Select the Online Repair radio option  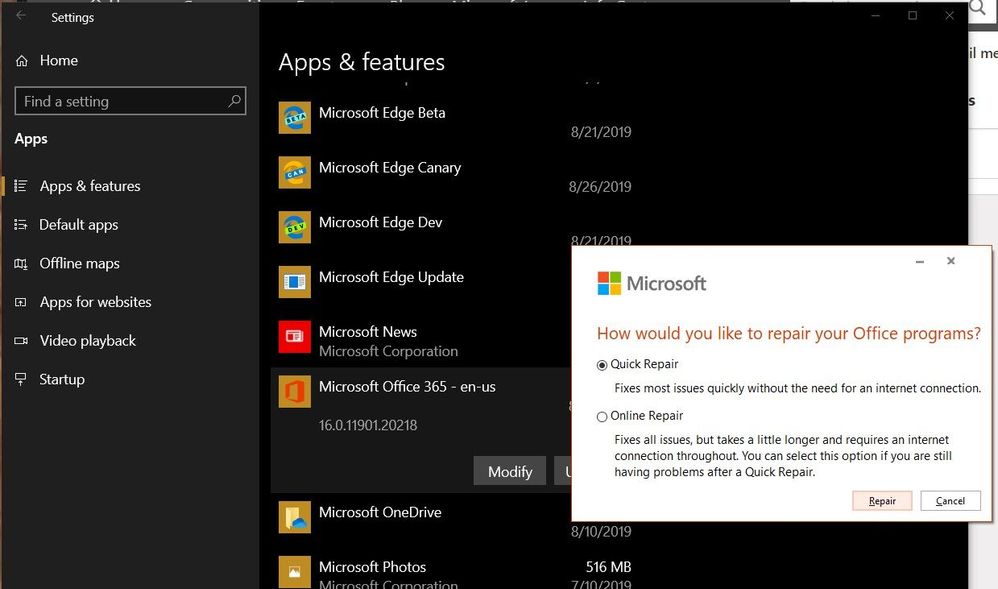click(x=601, y=417)
